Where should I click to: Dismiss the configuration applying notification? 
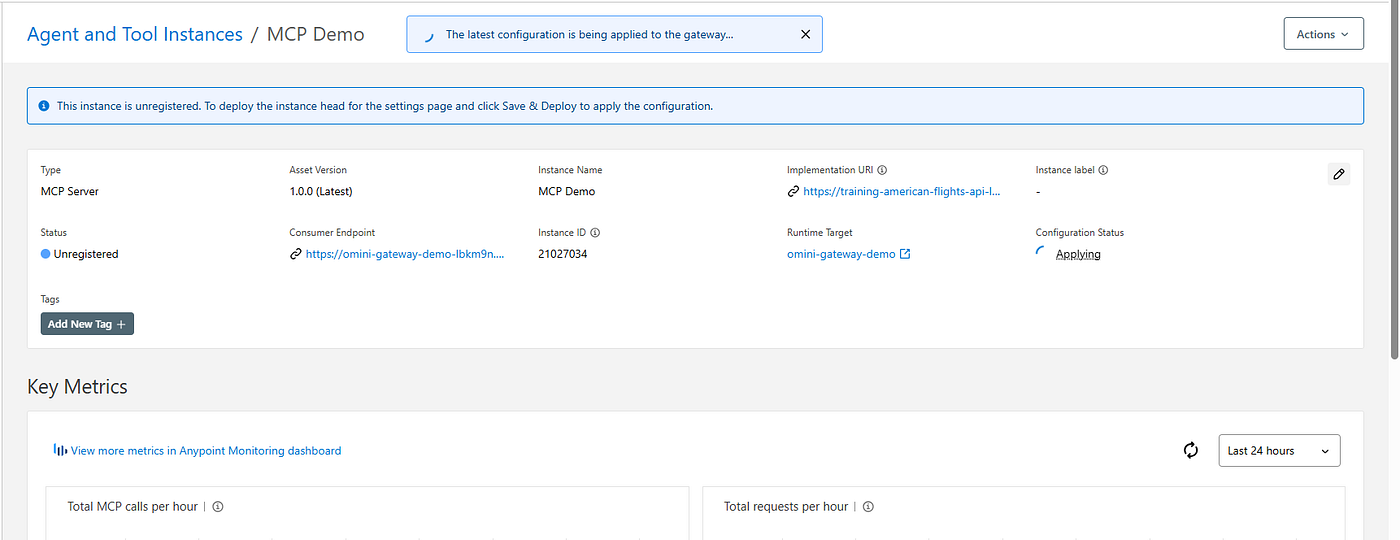(806, 34)
